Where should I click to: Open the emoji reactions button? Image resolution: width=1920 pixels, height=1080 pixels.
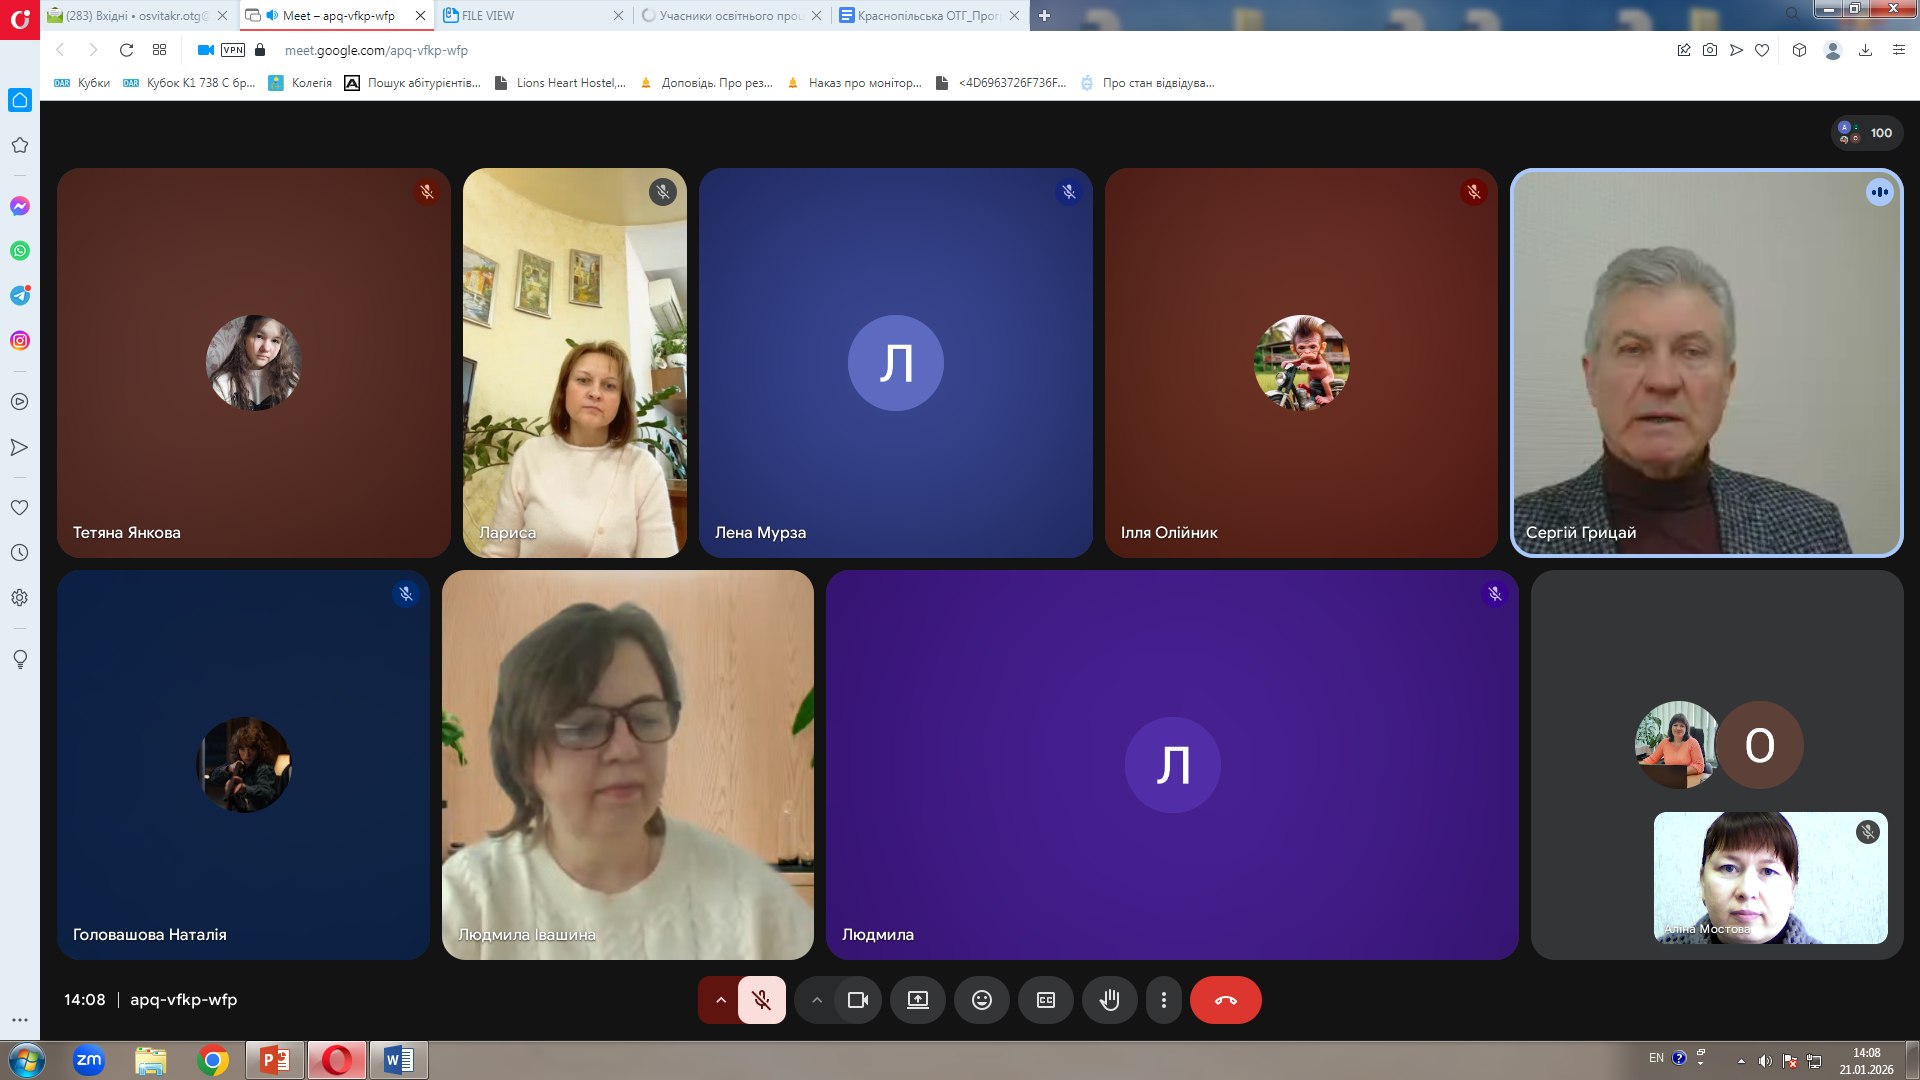click(981, 1000)
